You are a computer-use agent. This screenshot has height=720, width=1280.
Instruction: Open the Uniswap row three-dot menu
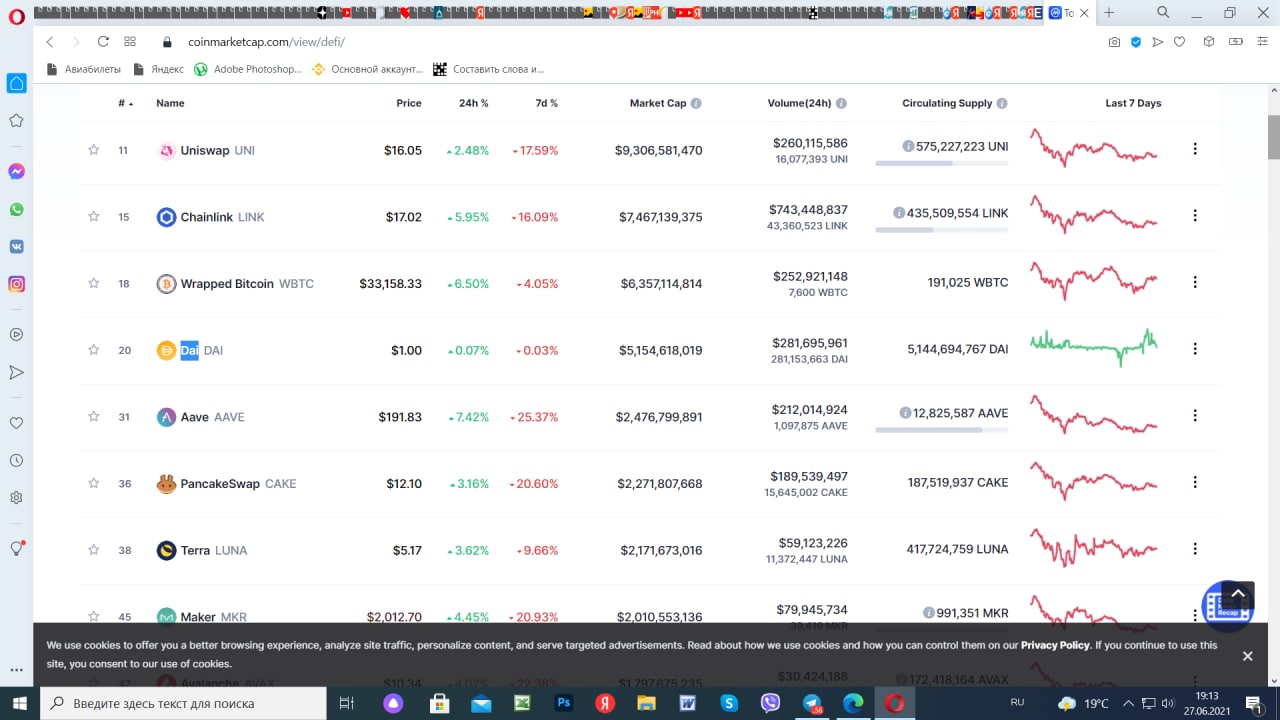[1195, 149]
